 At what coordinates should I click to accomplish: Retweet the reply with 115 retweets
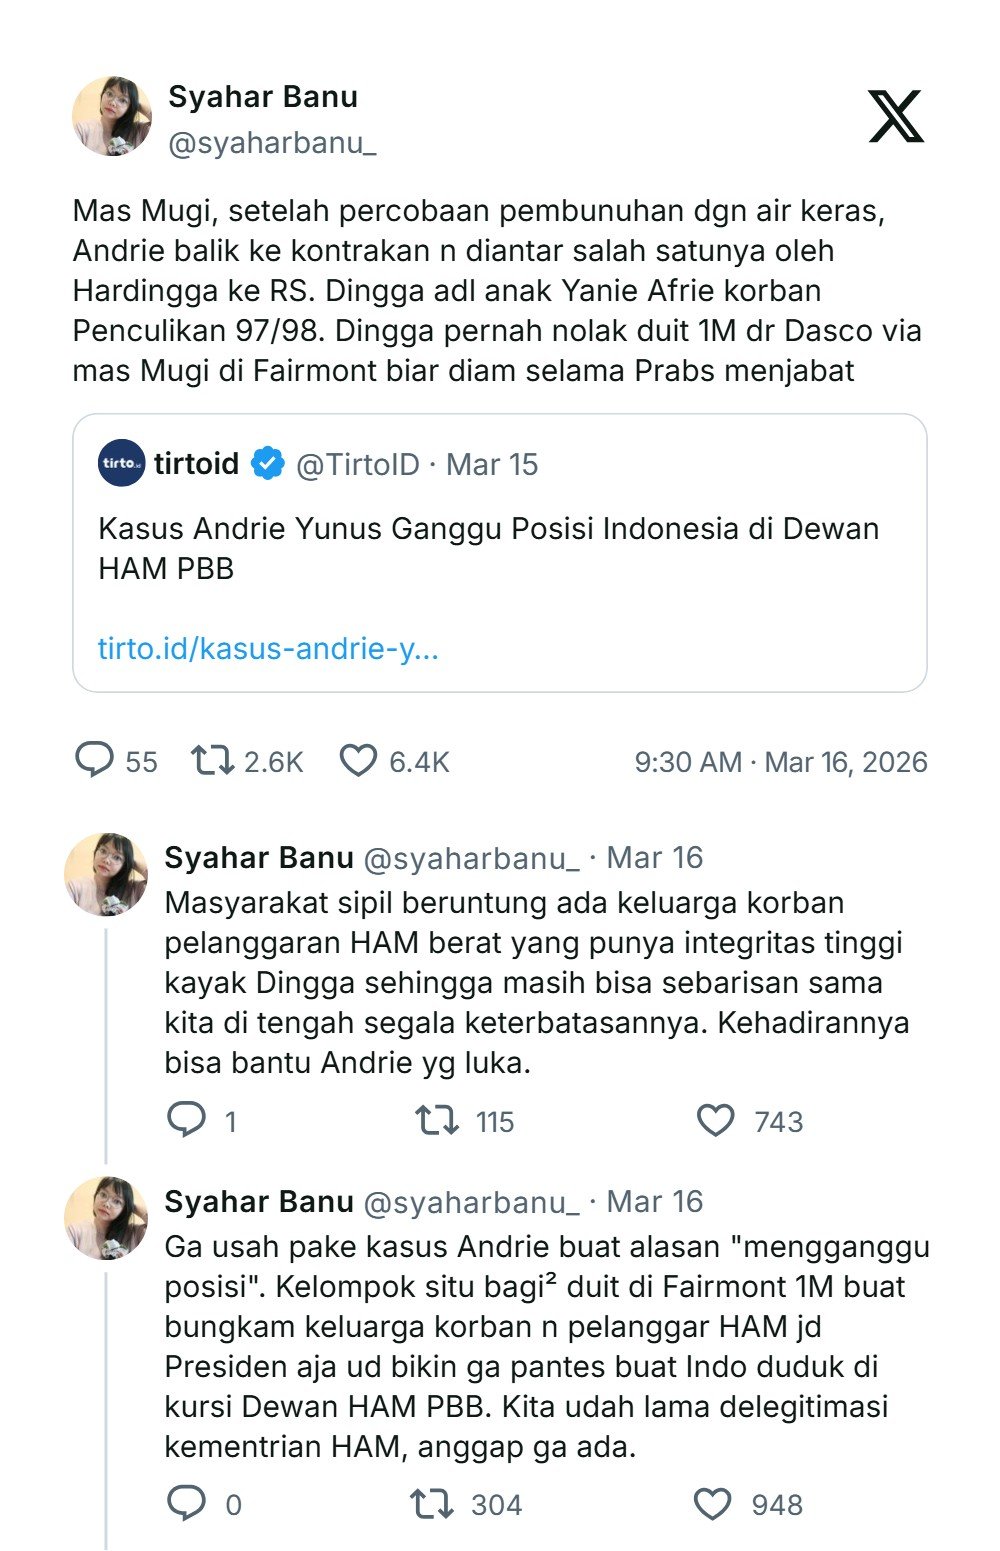click(437, 1120)
